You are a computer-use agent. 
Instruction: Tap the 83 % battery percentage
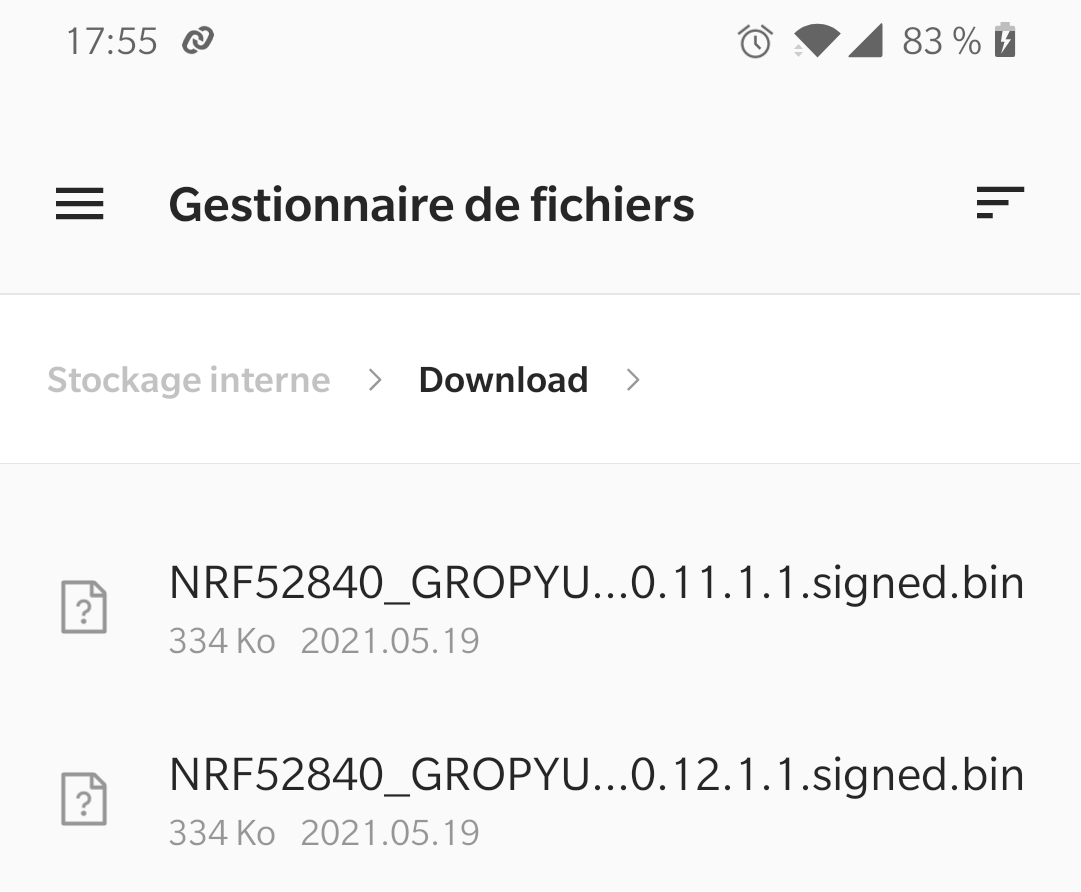941,42
